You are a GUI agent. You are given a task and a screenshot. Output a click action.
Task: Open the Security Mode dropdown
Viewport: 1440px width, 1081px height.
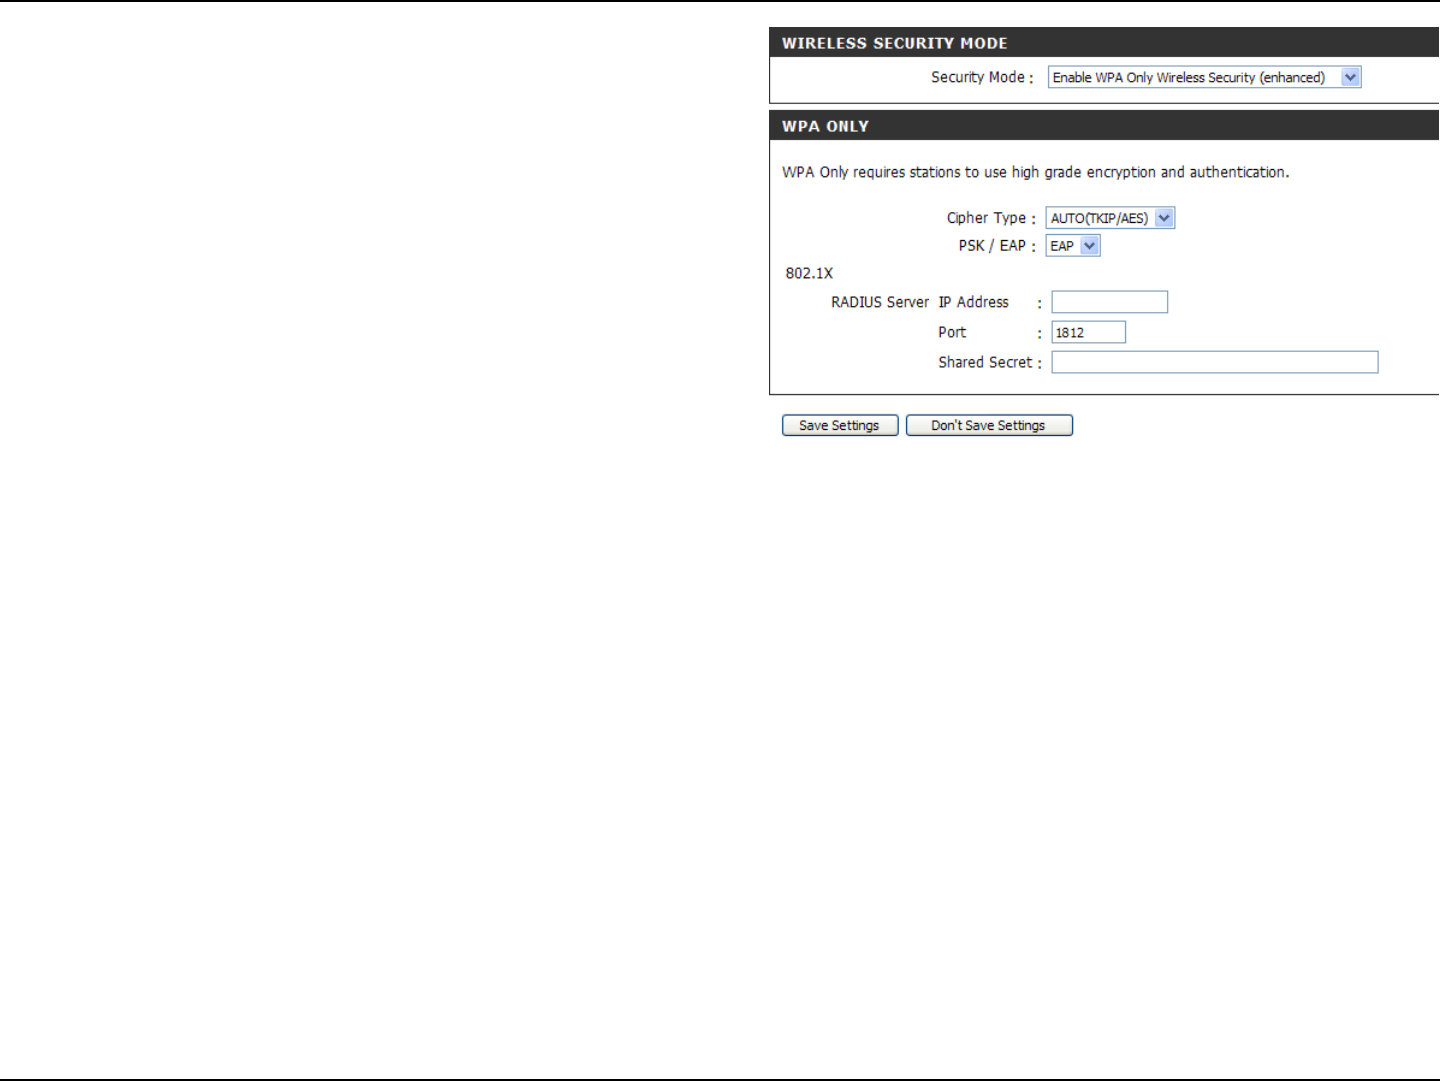1204,77
